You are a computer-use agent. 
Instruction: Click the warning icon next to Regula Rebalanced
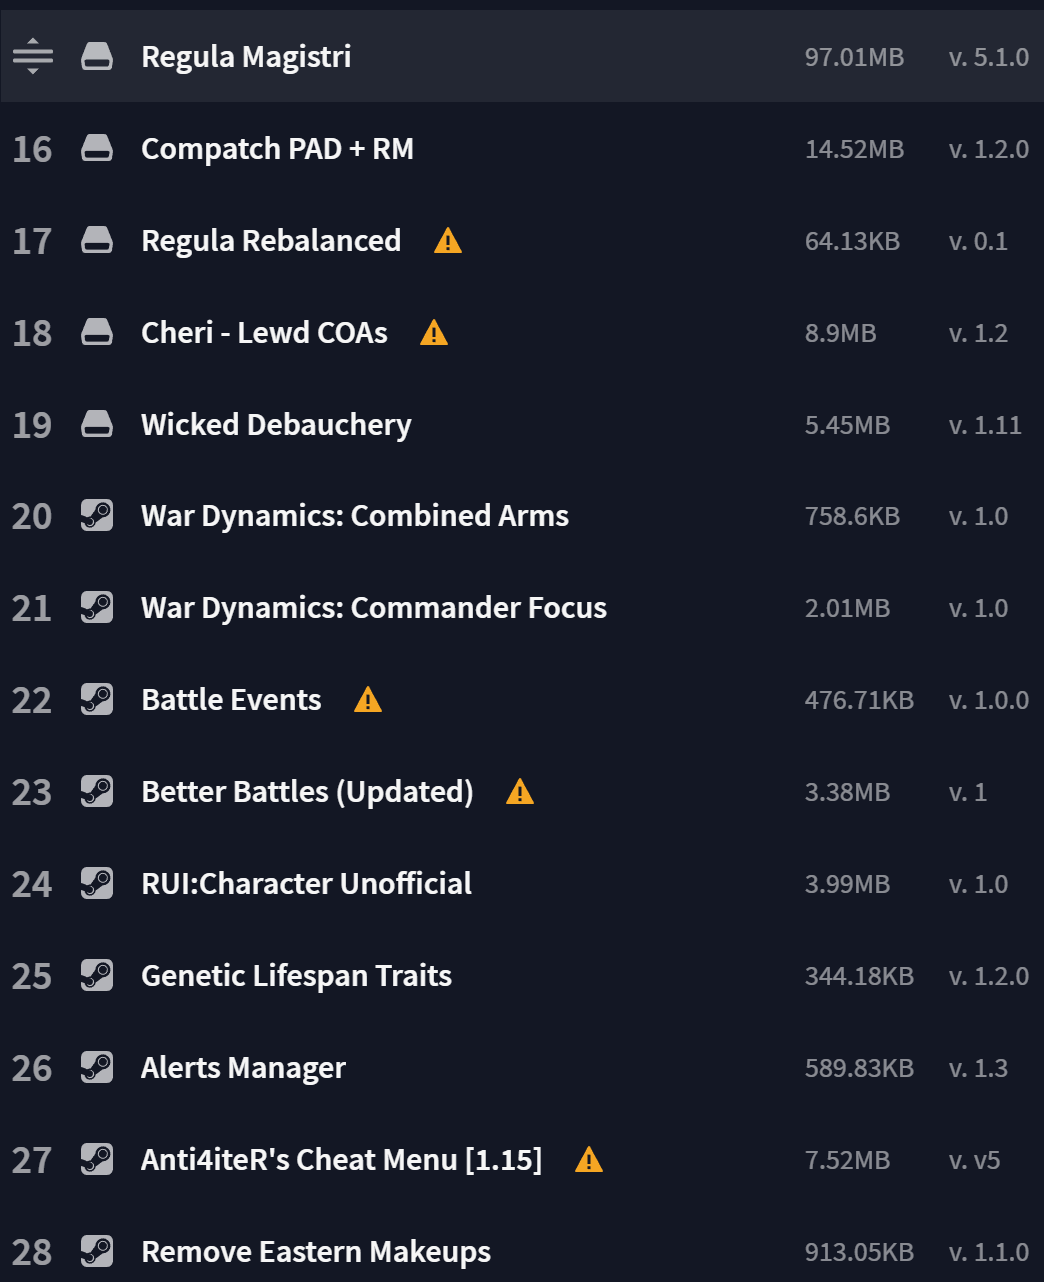pyautogui.click(x=448, y=241)
